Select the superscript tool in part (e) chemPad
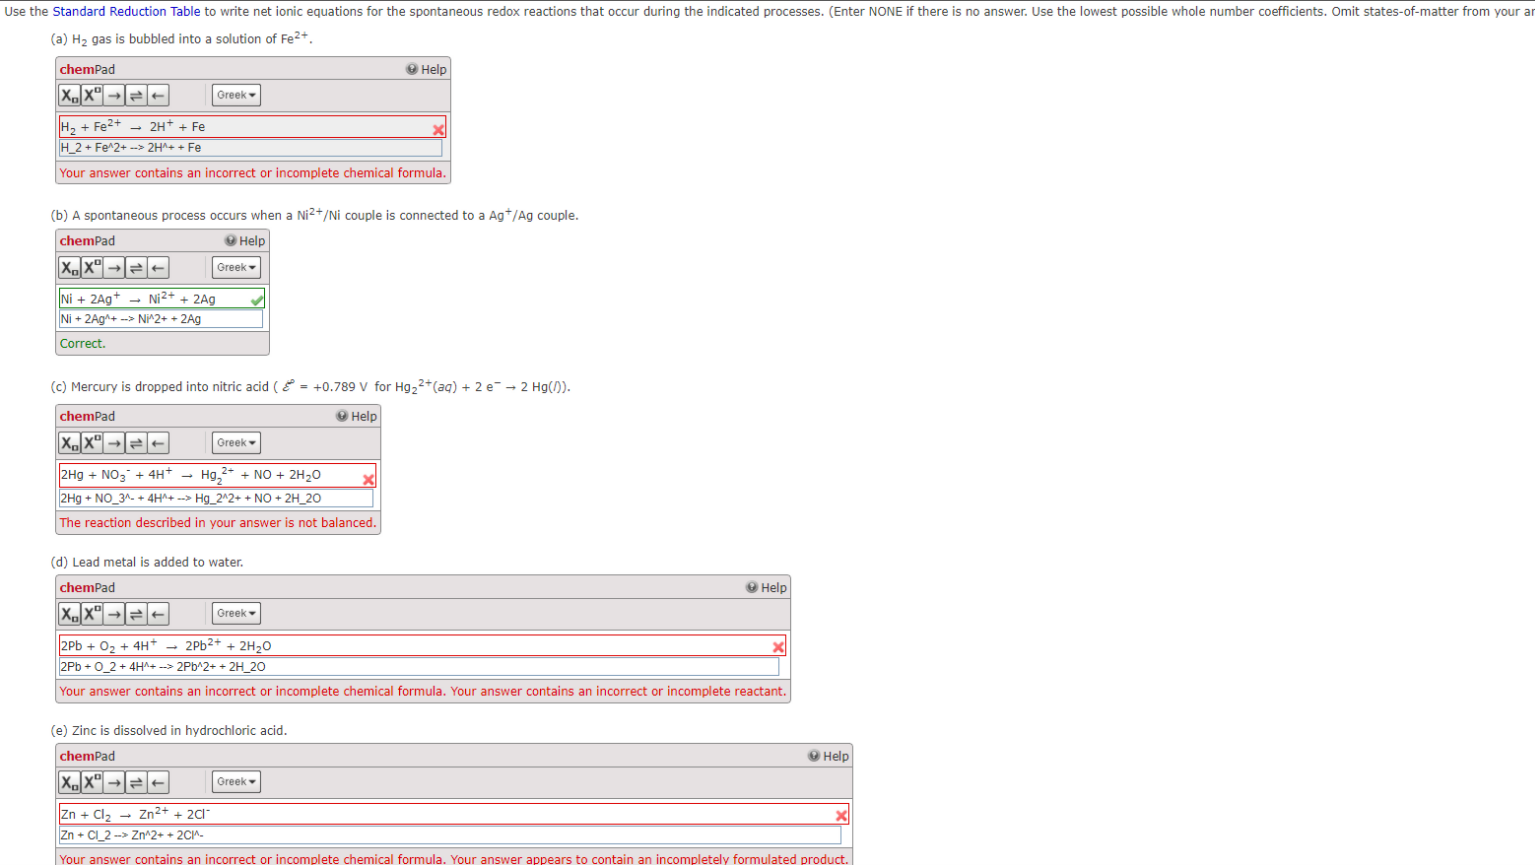Screen dimensions: 1535x865 click(x=90, y=781)
